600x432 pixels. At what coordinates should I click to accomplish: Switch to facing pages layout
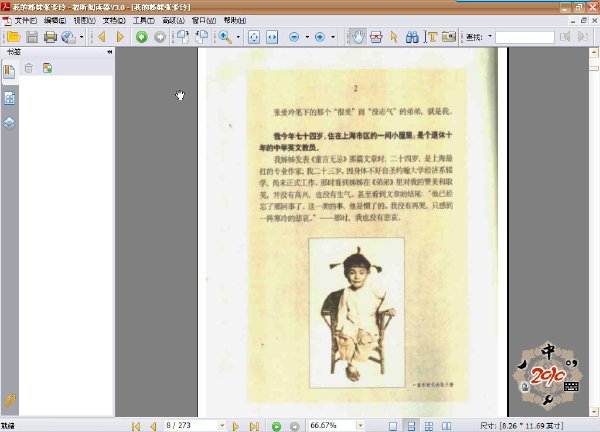tap(447, 426)
